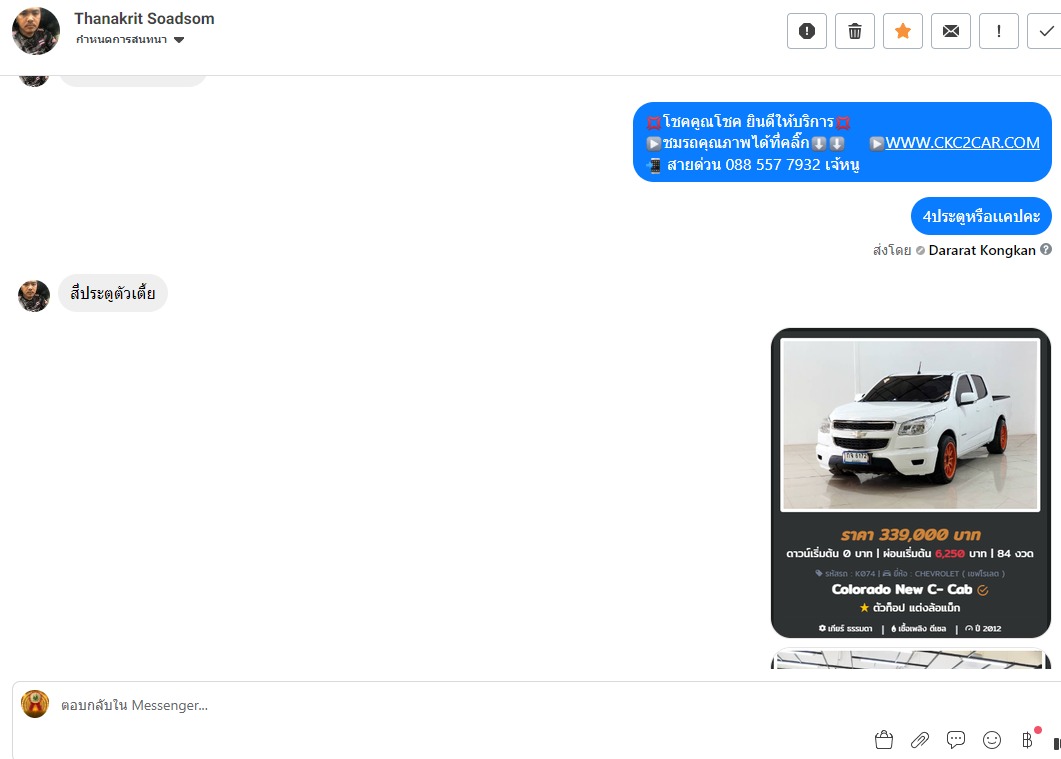Click the spam report icon in header
1061x759 pixels.
[807, 31]
